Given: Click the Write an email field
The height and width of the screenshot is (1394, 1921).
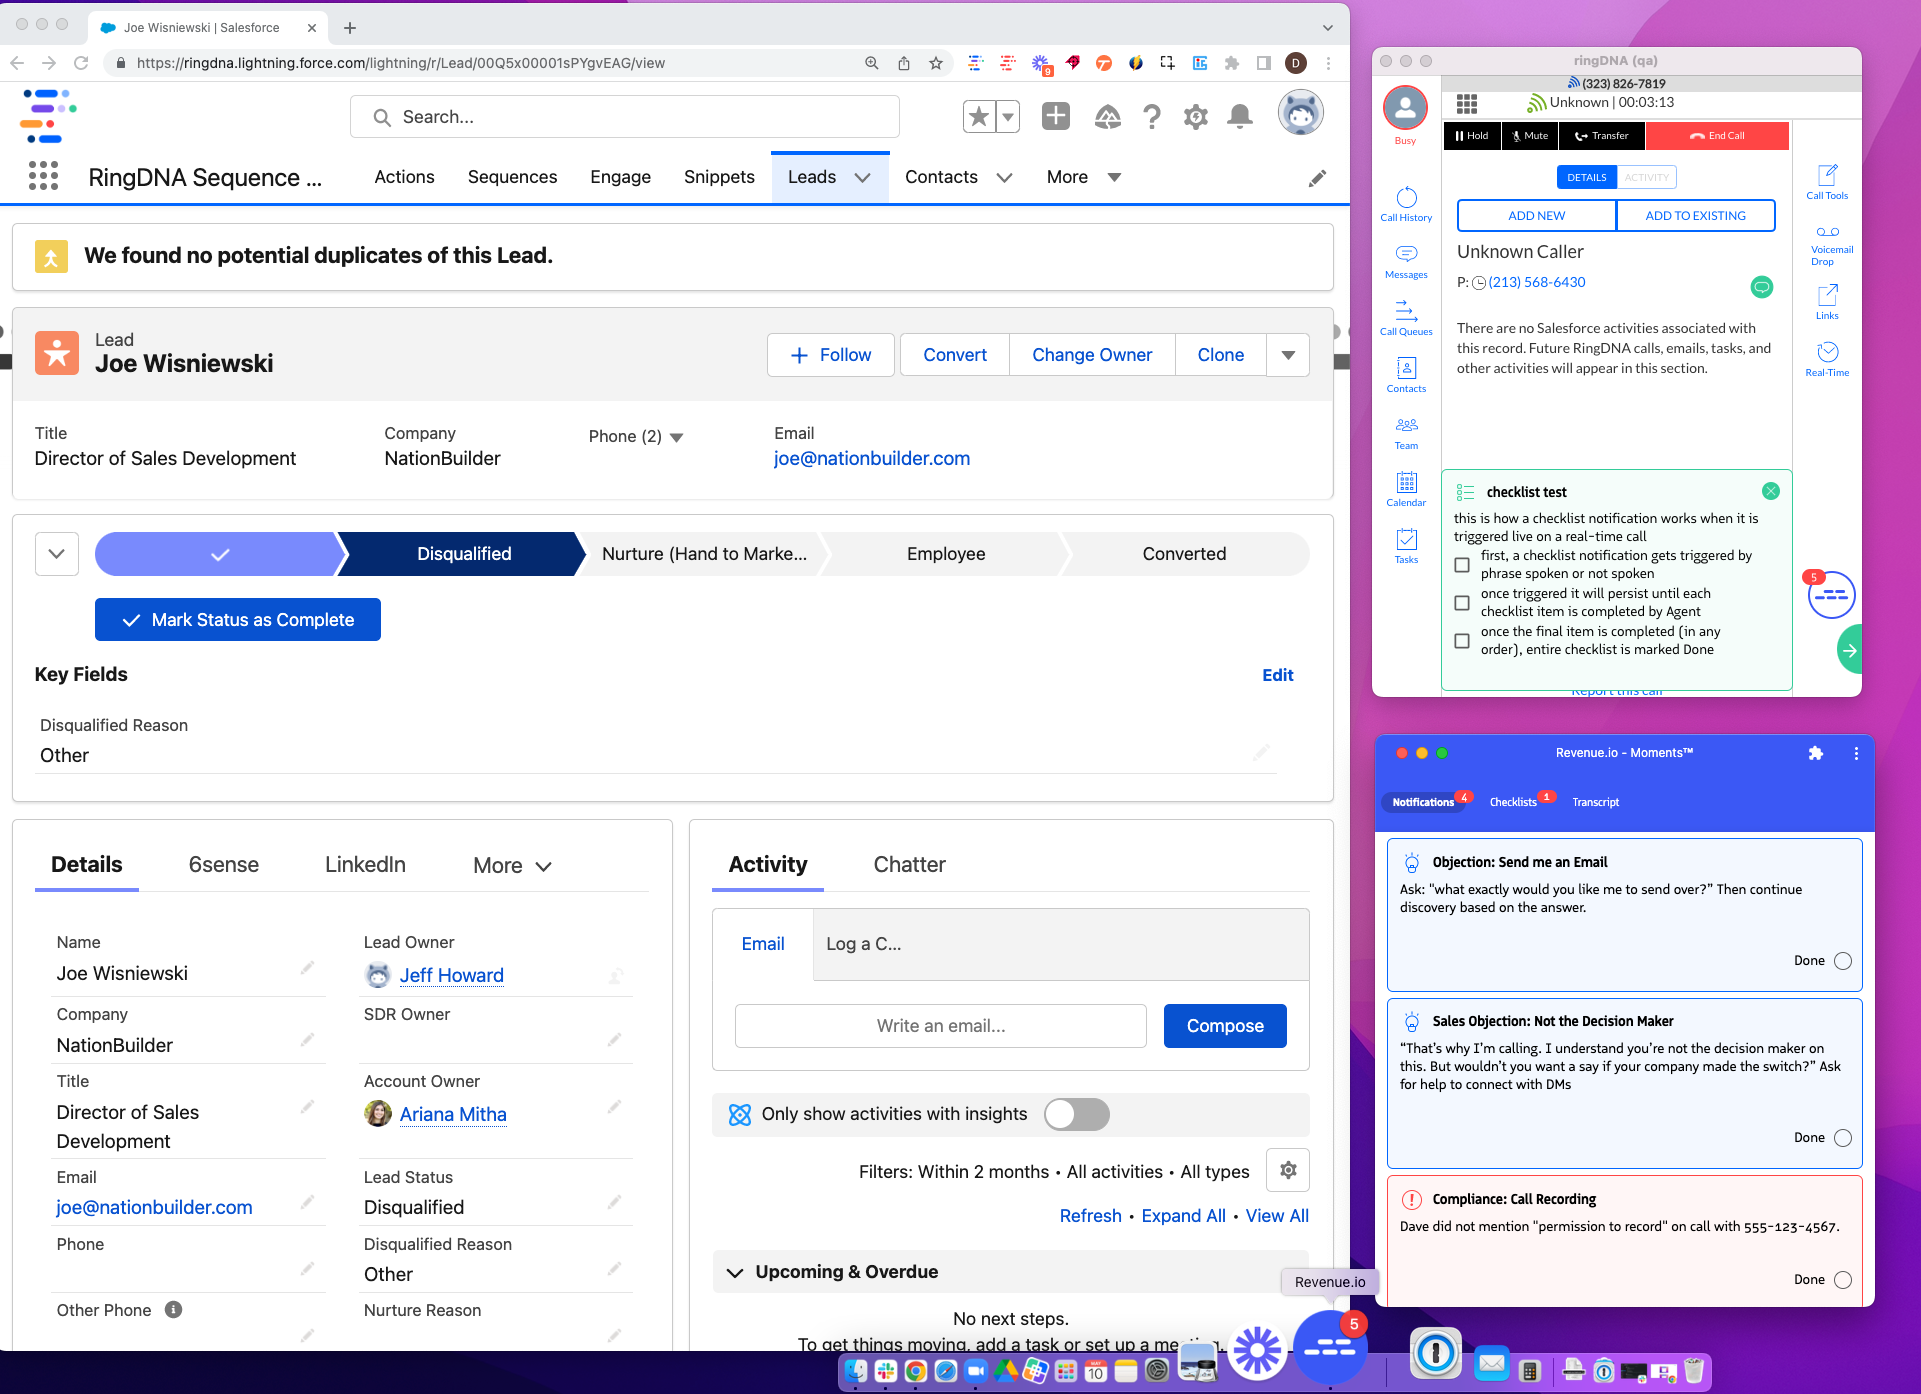Looking at the screenshot, I should click(x=941, y=1026).
